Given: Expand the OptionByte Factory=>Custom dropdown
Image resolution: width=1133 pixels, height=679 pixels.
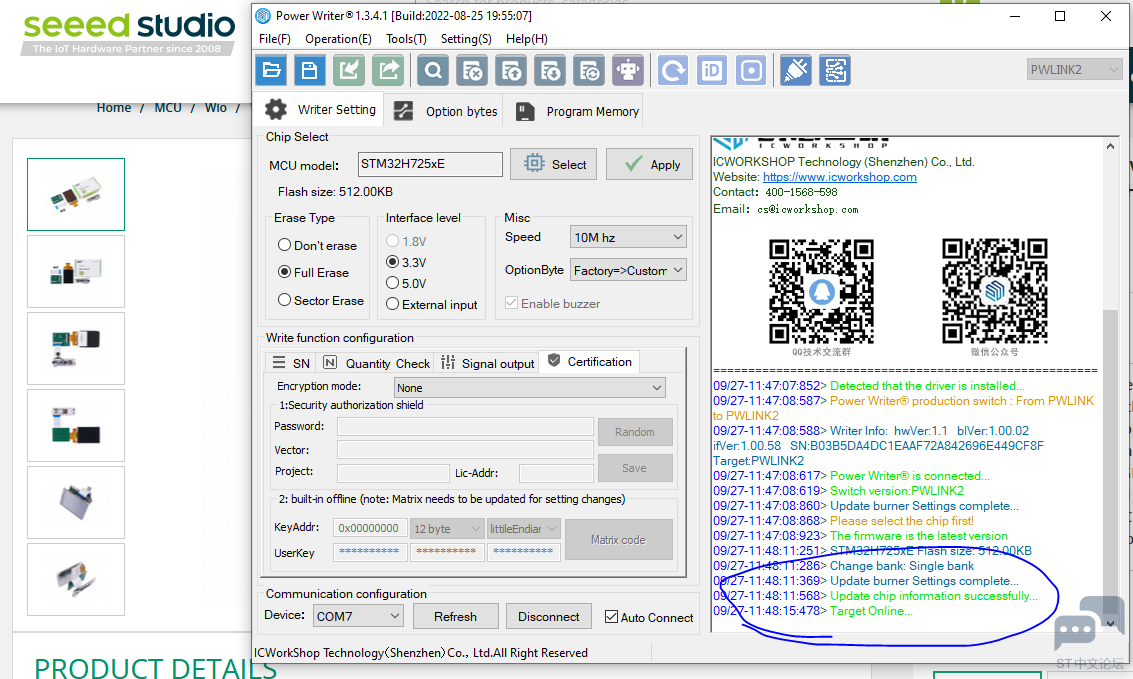Looking at the screenshot, I should coord(628,270).
